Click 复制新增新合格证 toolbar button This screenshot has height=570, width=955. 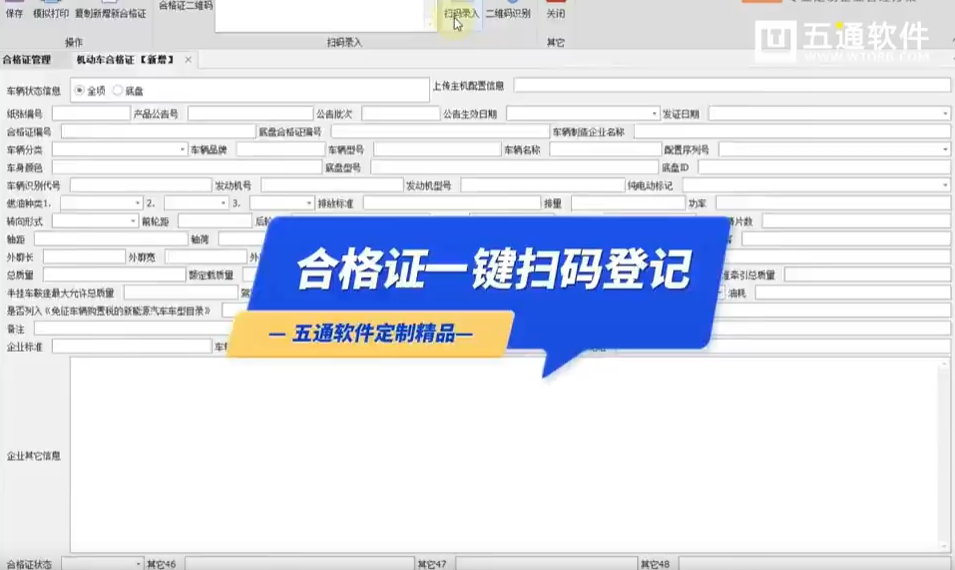(x=110, y=10)
